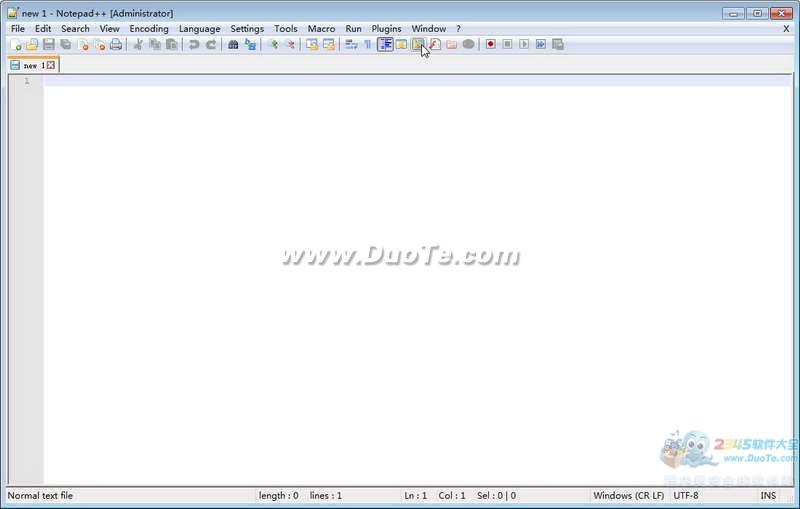This screenshot has width=800, height=509.
Task: Open the Settings menu
Action: click(247, 29)
